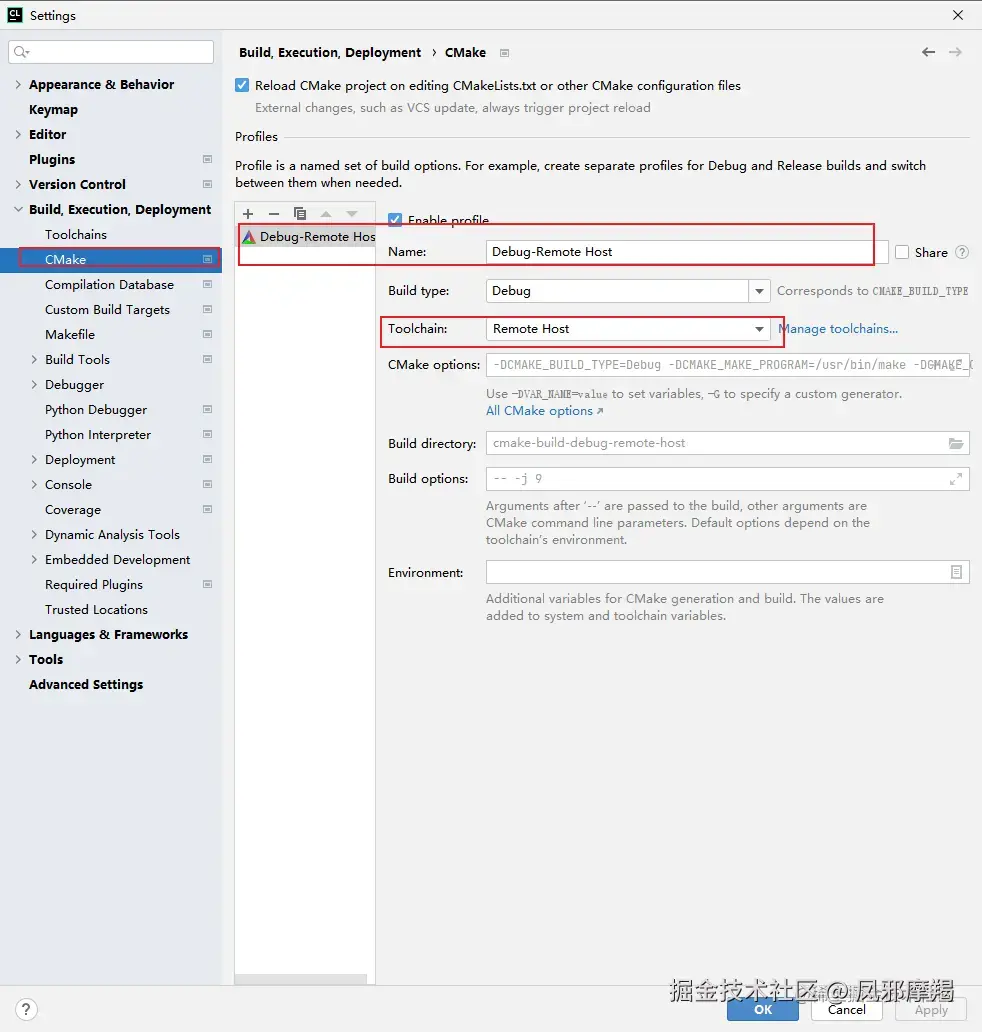
Task: Click into the settings search field
Action: tap(111, 52)
